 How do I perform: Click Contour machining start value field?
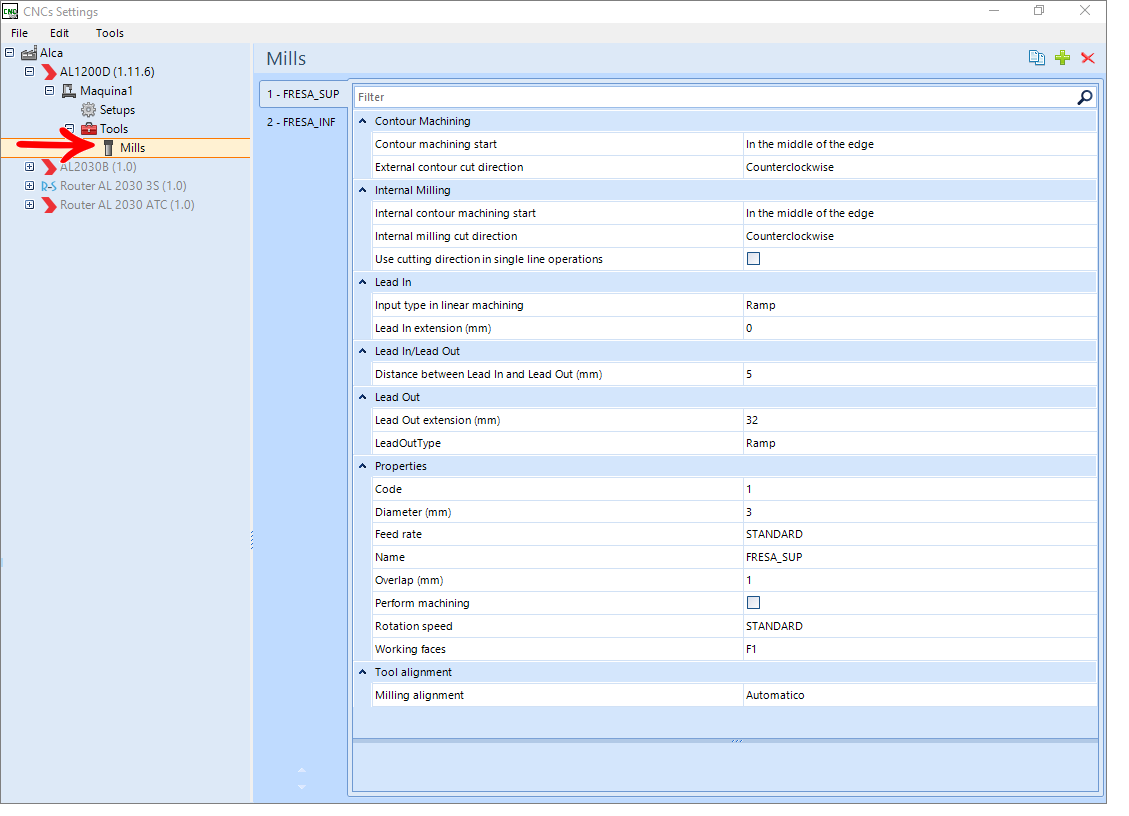[919, 144]
